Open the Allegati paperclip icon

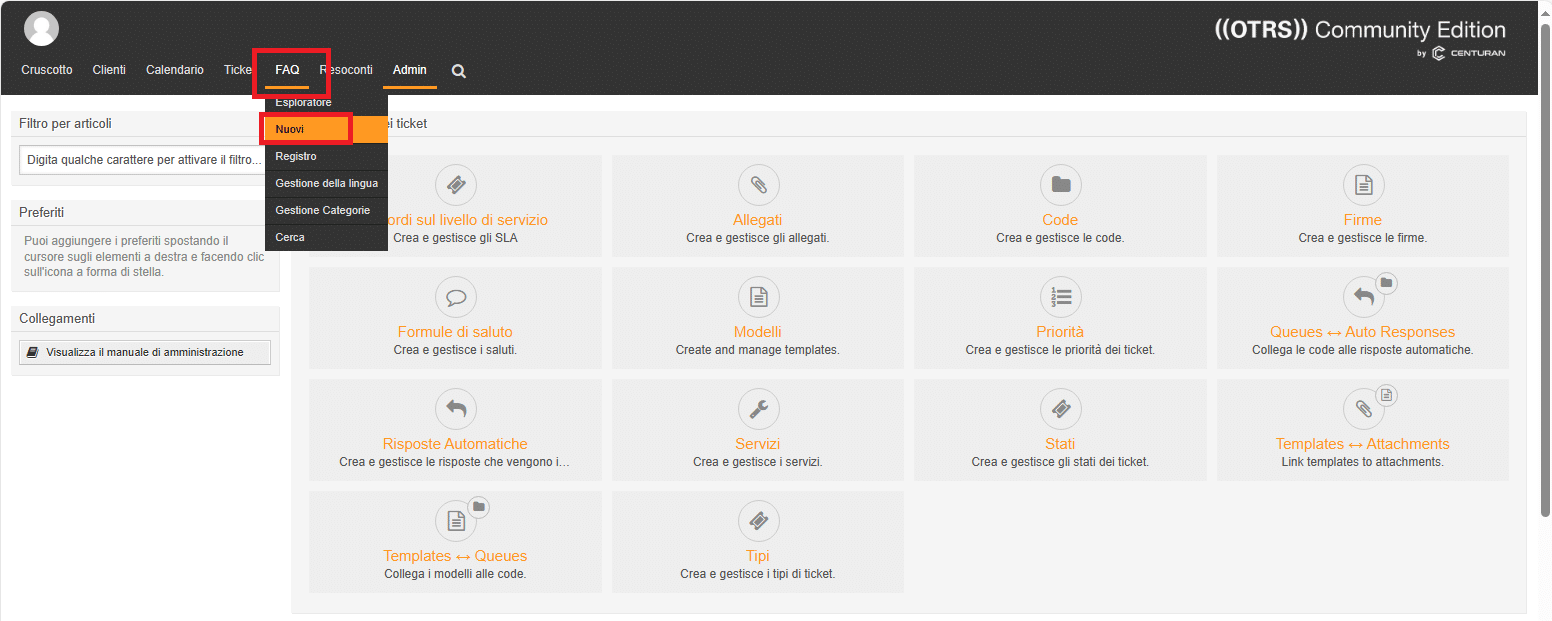coord(758,185)
